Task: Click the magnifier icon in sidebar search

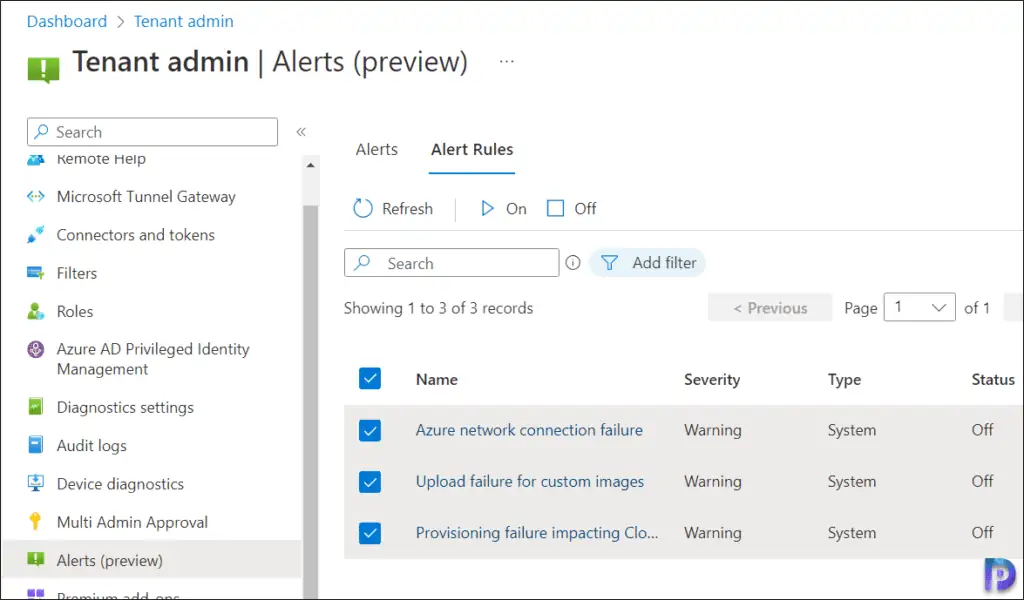Action: [x=41, y=131]
